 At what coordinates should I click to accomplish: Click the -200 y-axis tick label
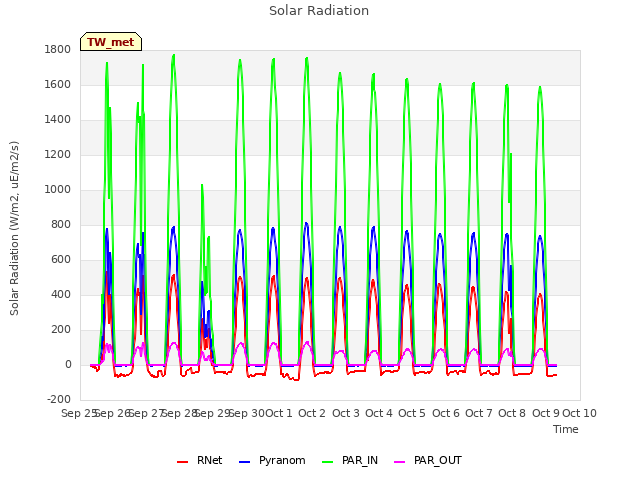tap(59, 400)
